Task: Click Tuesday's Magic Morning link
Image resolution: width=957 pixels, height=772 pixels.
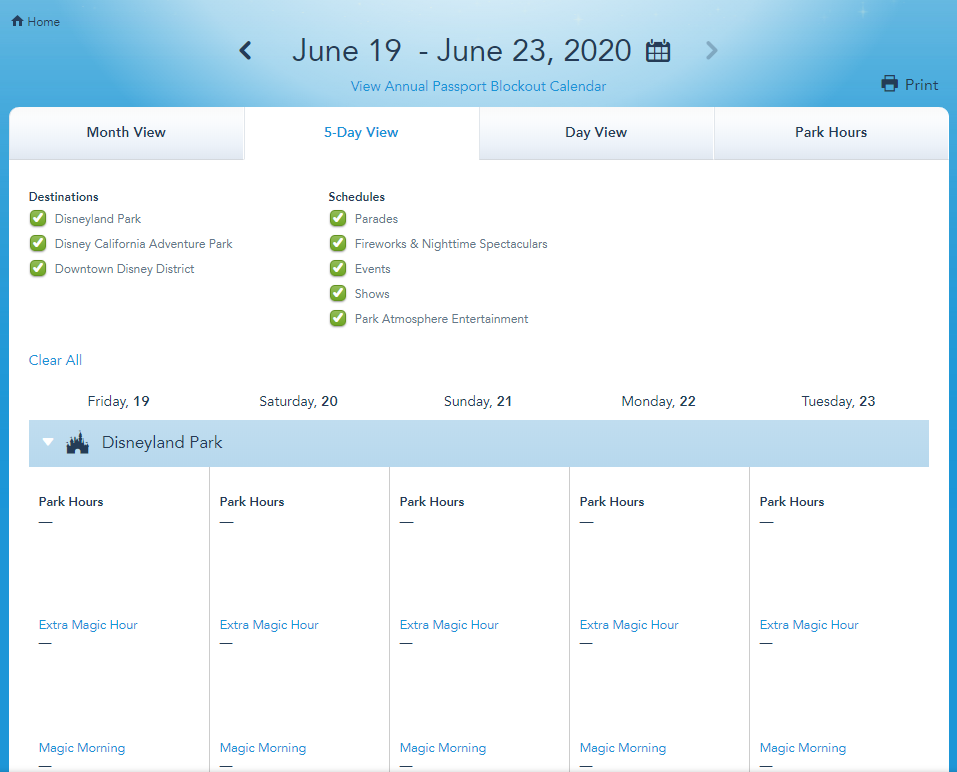Action: click(x=802, y=748)
